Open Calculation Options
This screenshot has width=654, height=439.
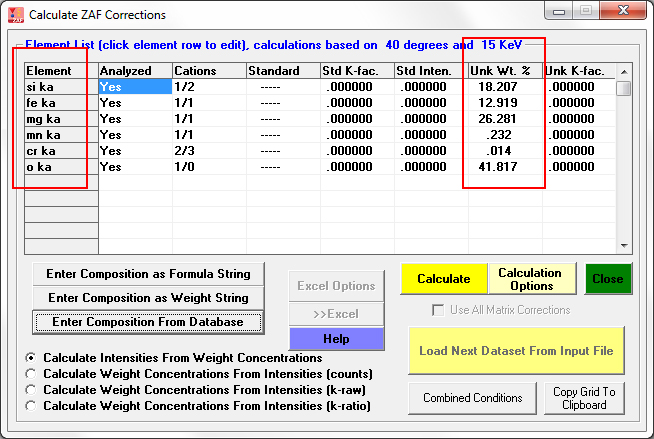pyautogui.click(x=529, y=279)
